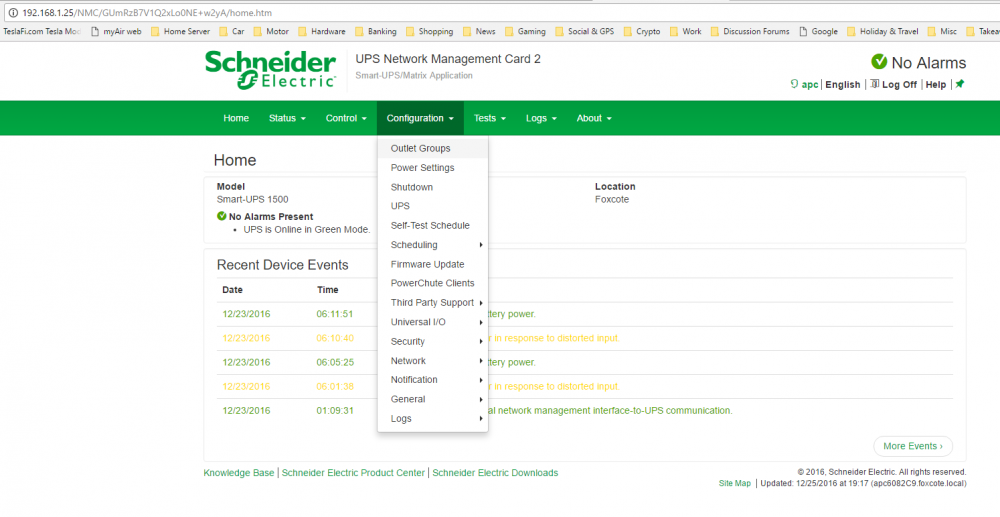Open the Work bookmark folder
This screenshot has width=1000, height=517.
click(685, 31)
